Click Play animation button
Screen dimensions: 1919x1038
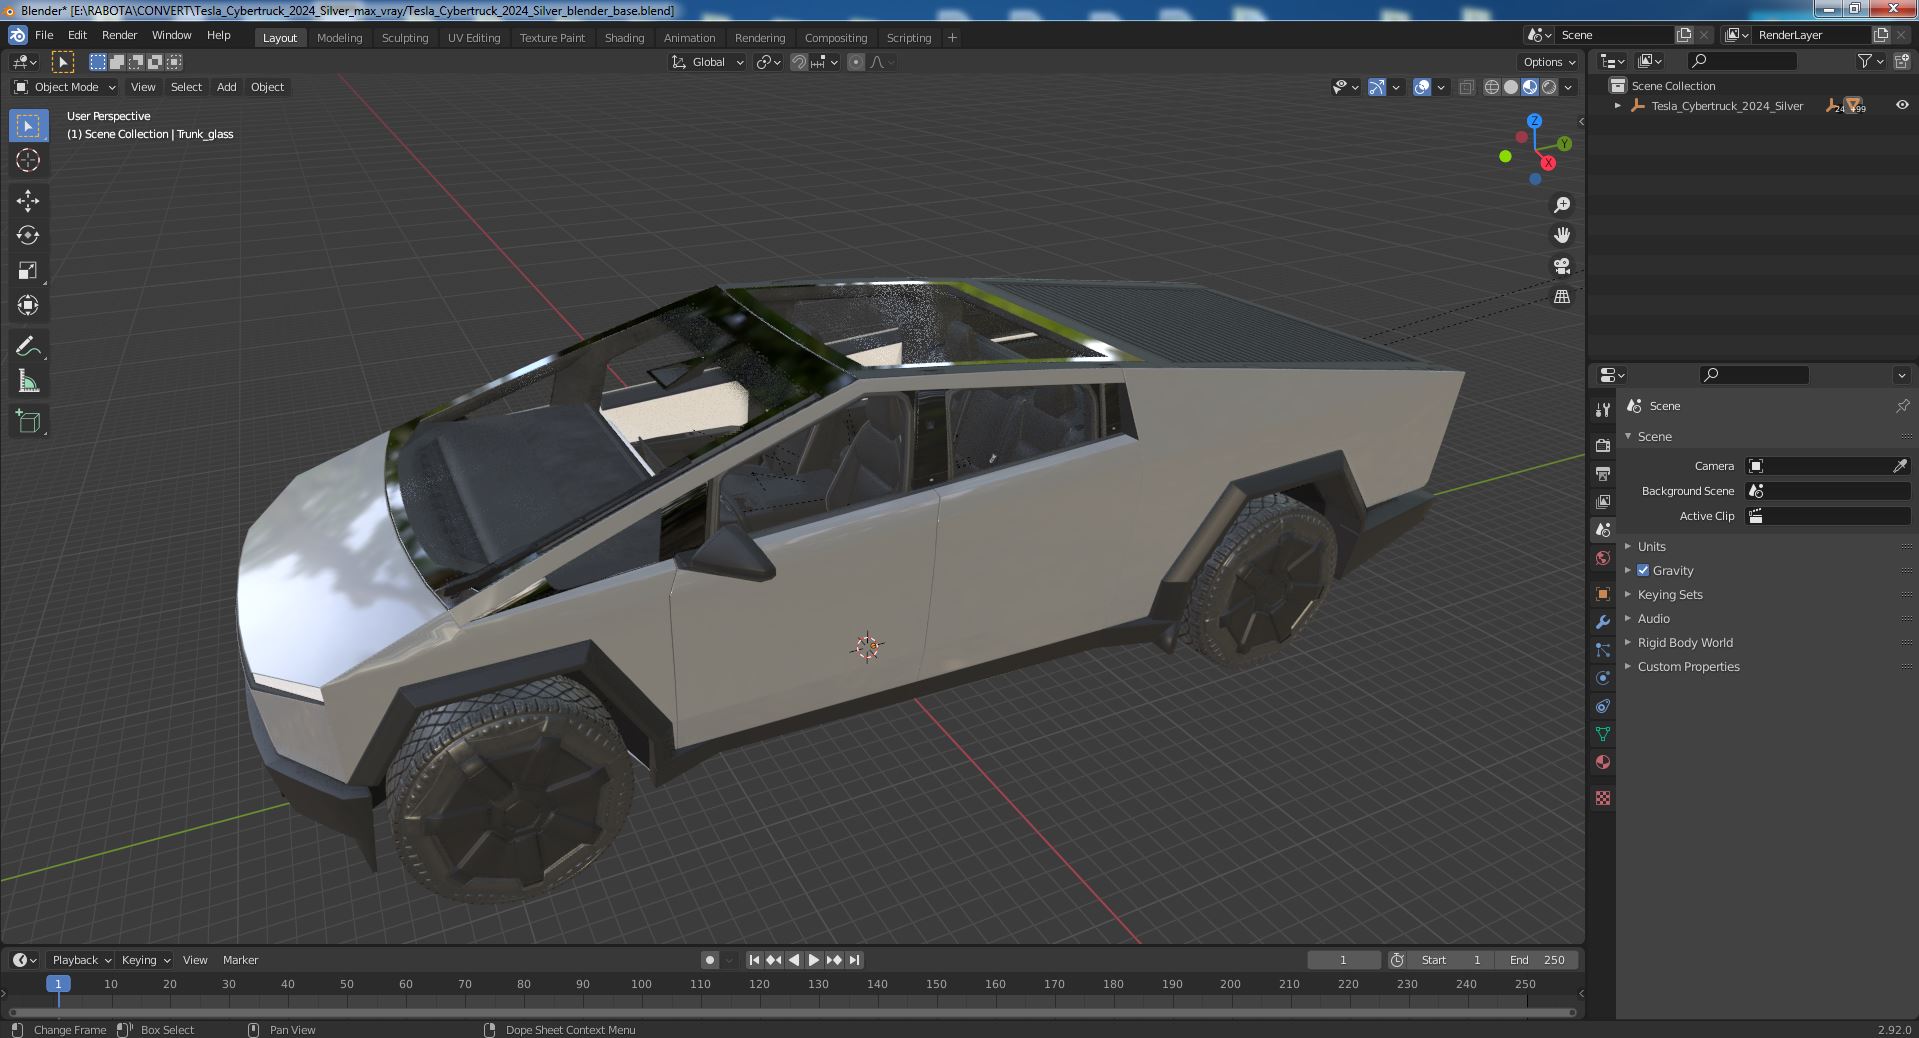(x=814, y=960)
